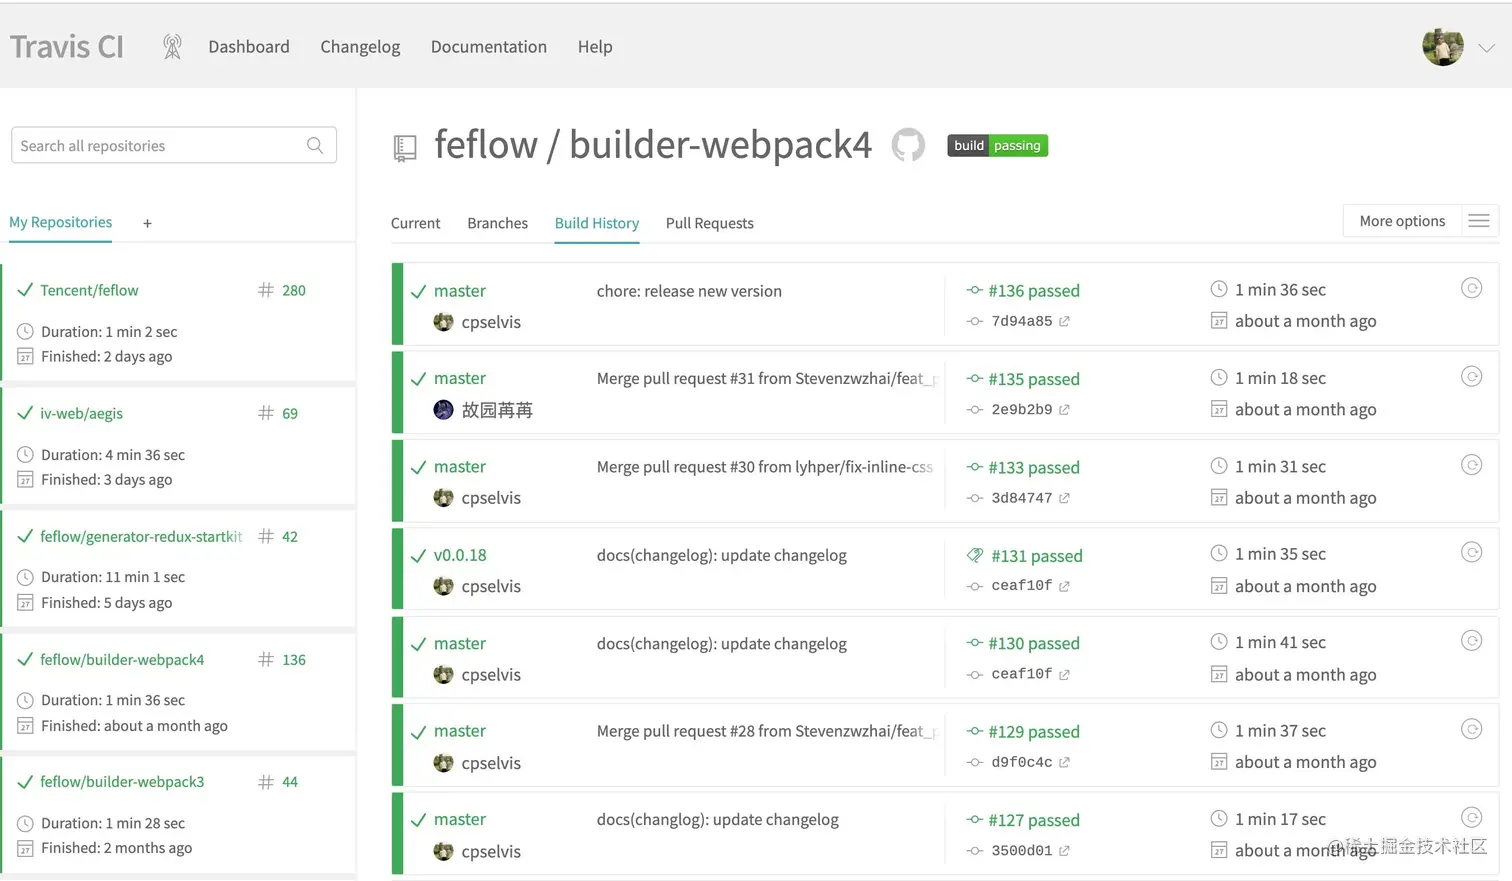Select the Build History tab
The height and width of the screenshot is (881, 1512).
click(597, 223)
